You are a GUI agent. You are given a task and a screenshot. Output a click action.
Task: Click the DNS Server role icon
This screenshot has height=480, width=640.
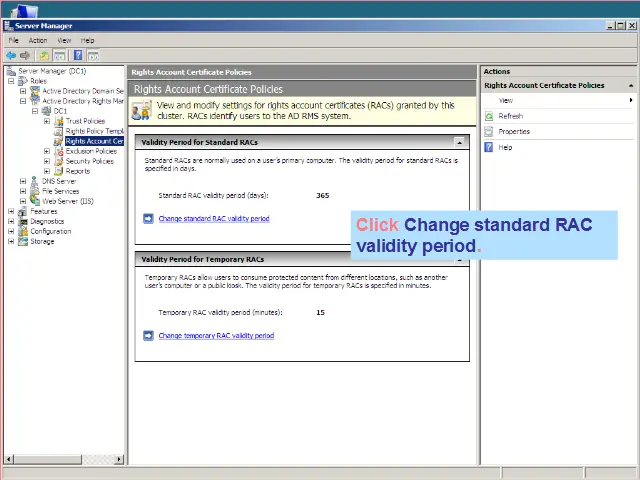[35, 181]
